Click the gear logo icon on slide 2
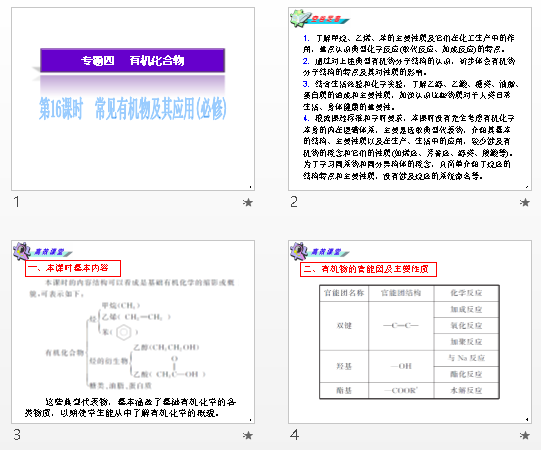 pos(300,18)
